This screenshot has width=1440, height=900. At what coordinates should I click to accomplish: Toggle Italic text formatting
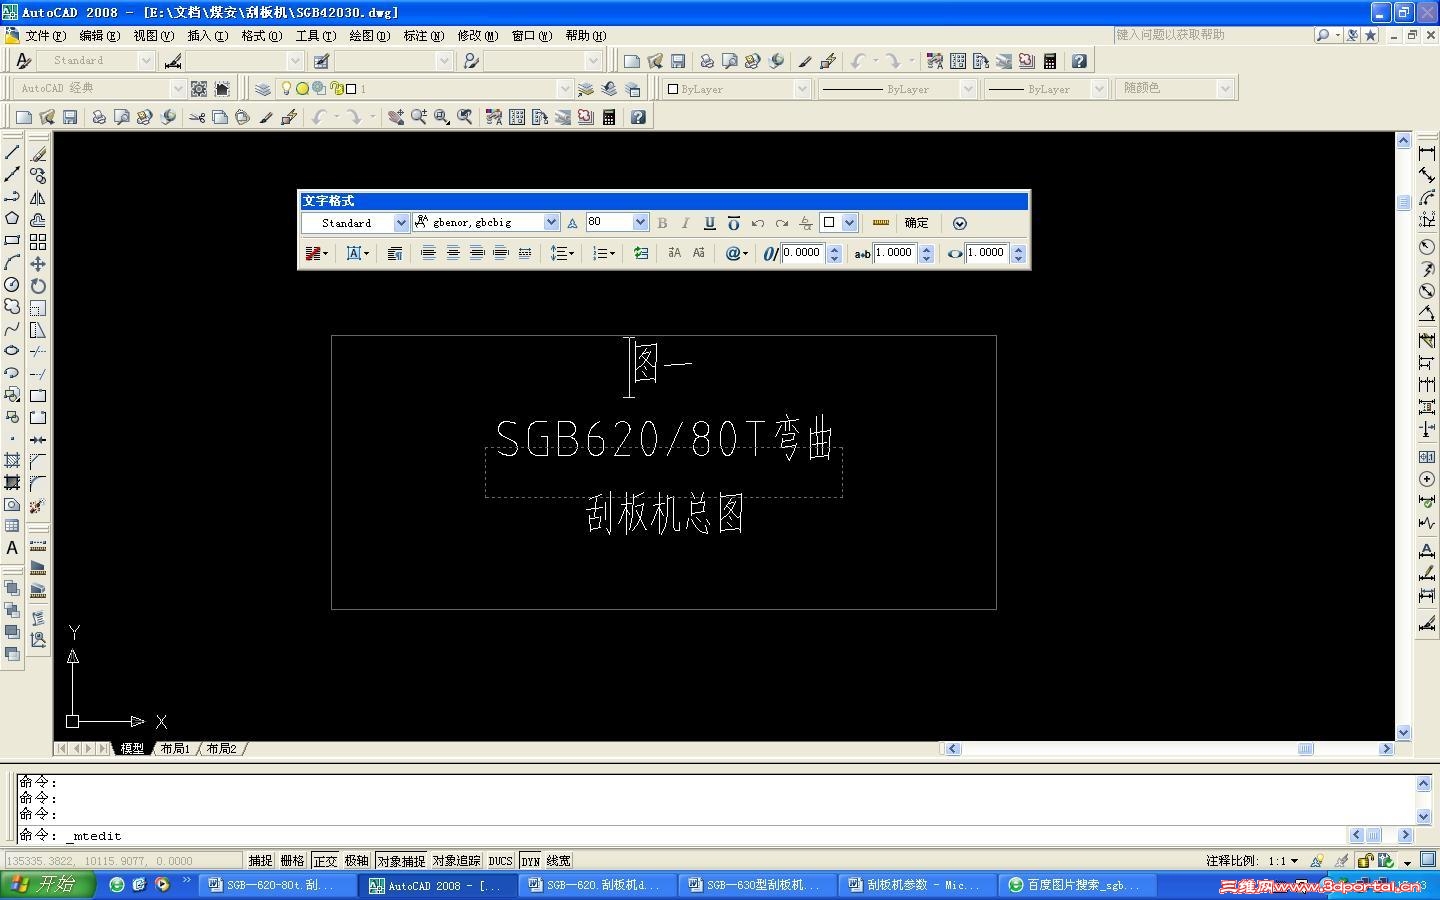686,223
